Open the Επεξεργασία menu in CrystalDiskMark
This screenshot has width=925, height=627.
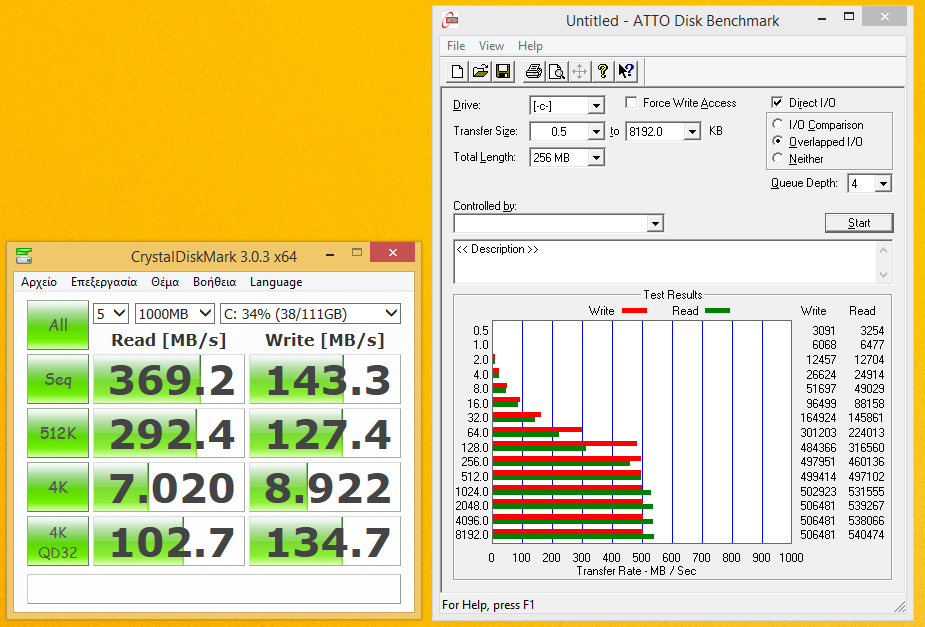[104, 282]
